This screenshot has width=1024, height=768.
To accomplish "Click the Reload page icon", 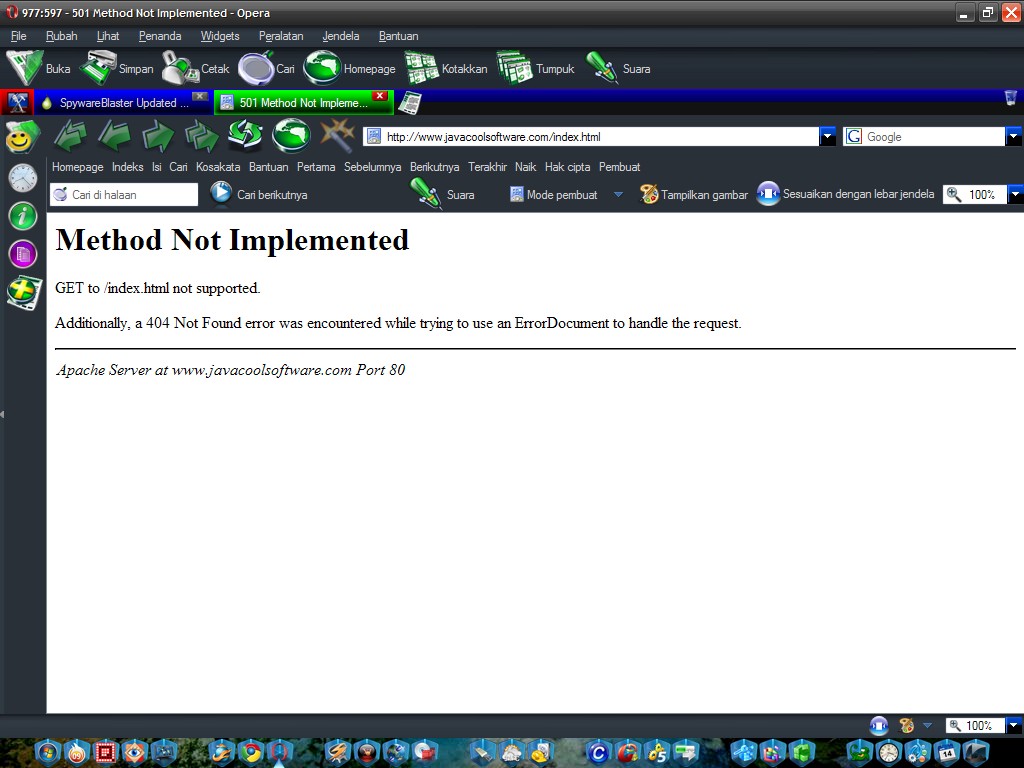I will [x=246, y=135].
